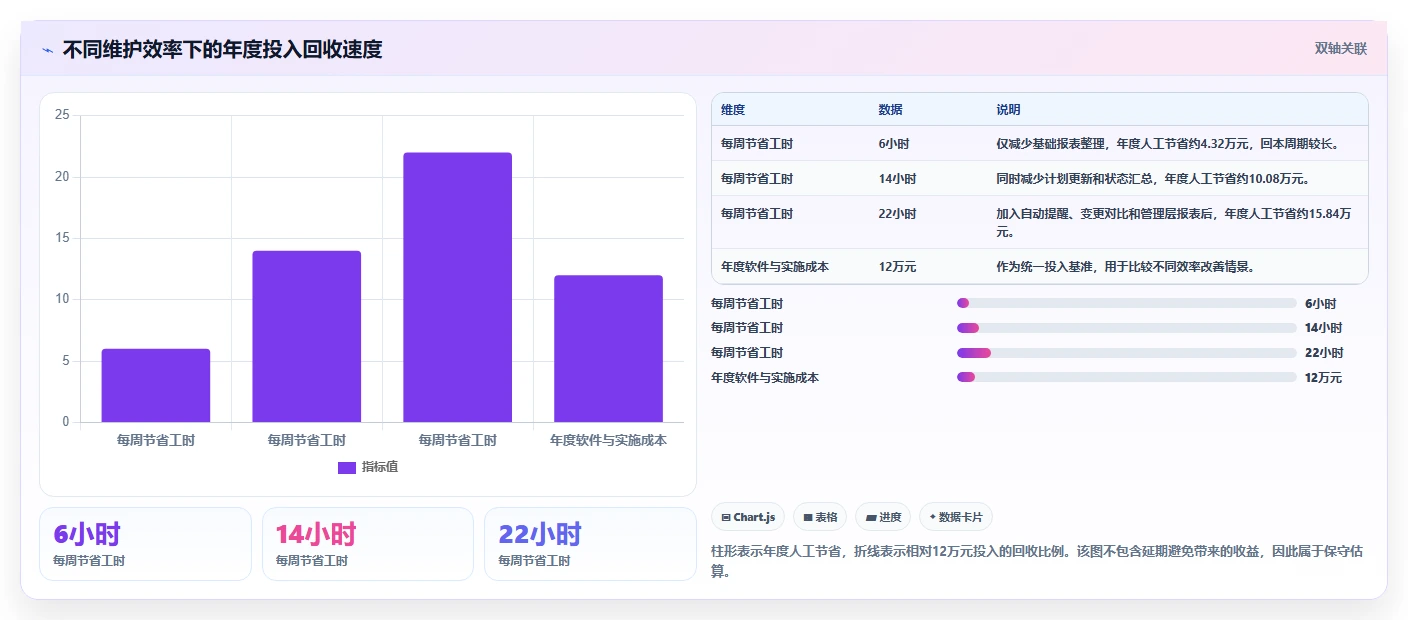
Task: Click the 数据卡片 chip
Action: tap(956, 517)
